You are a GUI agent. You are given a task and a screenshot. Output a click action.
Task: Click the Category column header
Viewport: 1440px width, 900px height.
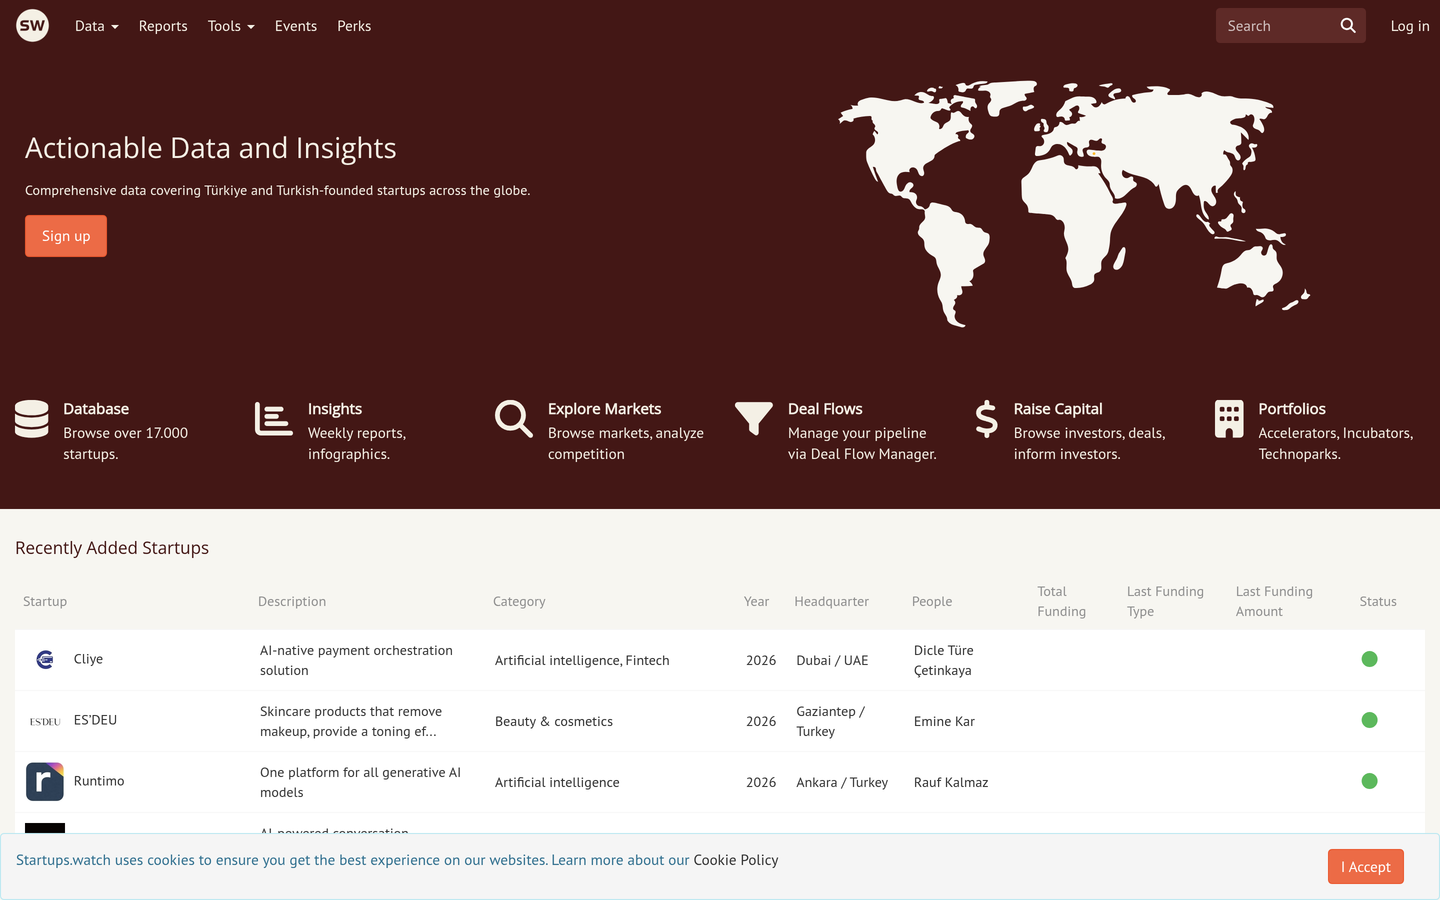519,601
